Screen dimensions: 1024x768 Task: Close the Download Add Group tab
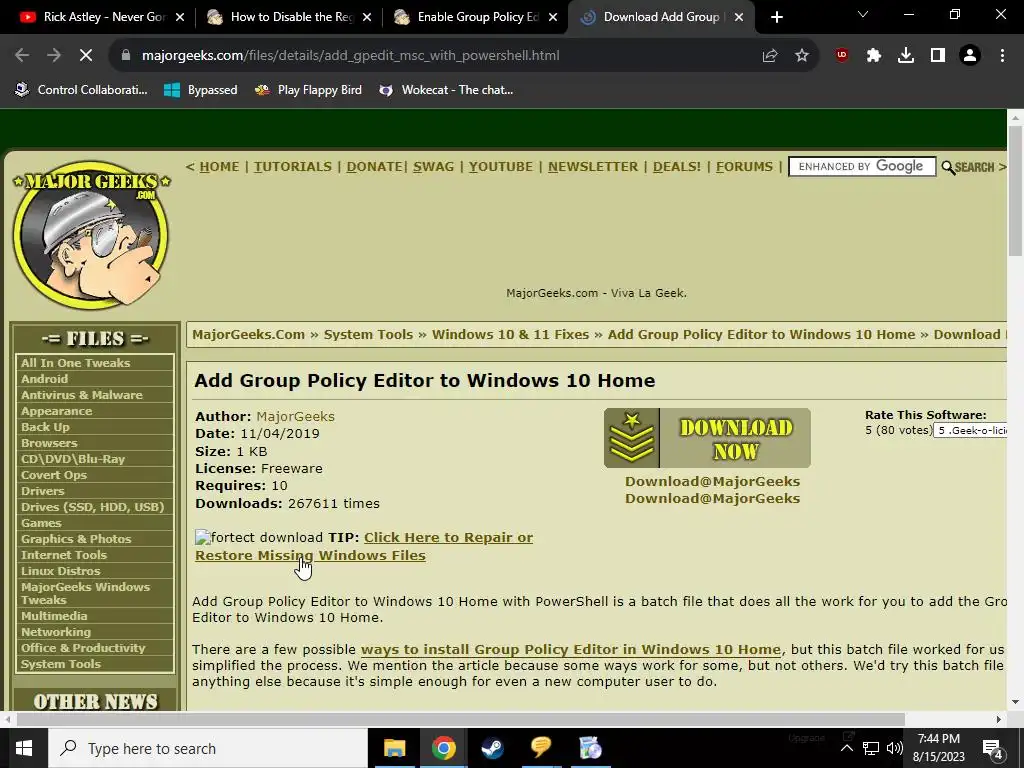(x=739, y=17)
